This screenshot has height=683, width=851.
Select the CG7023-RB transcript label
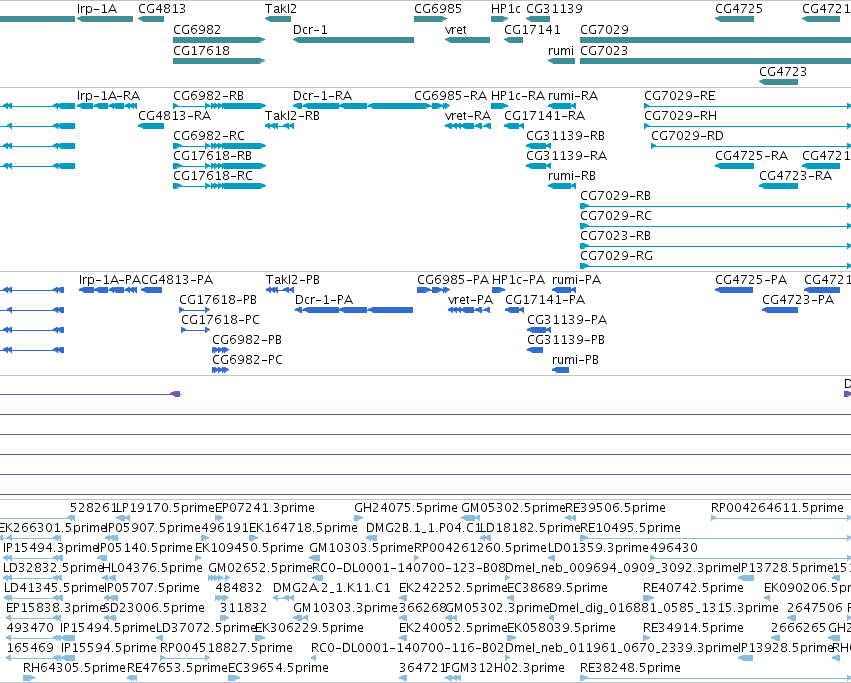coord(615,236)
